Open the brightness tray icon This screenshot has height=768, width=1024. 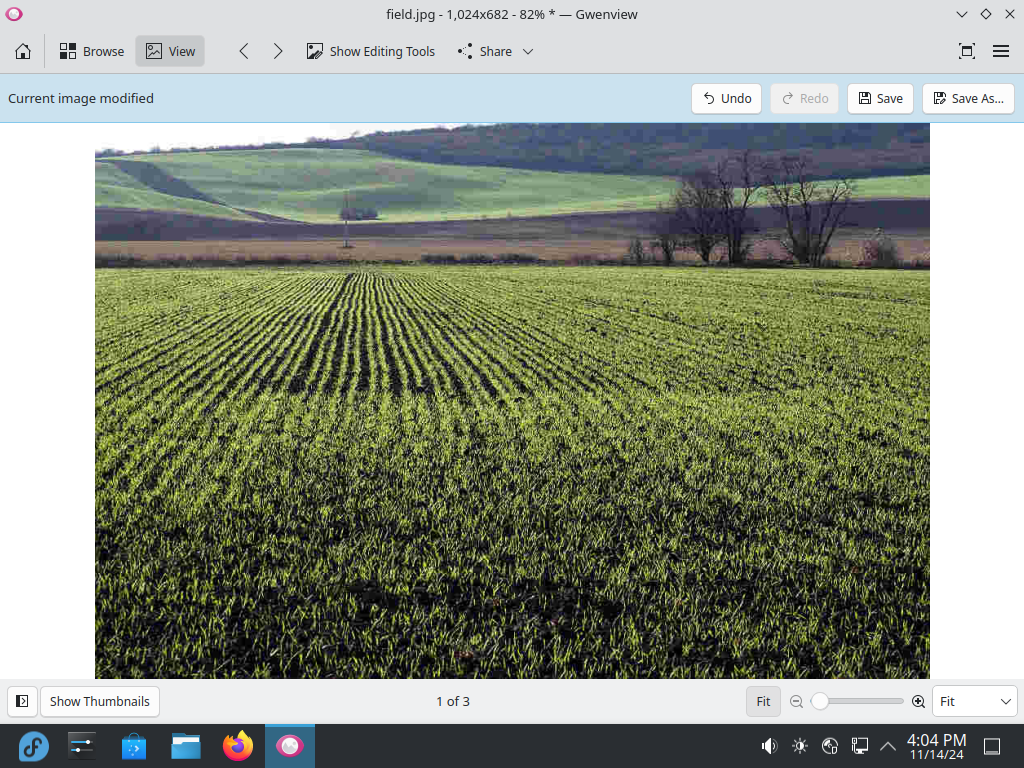799,746
